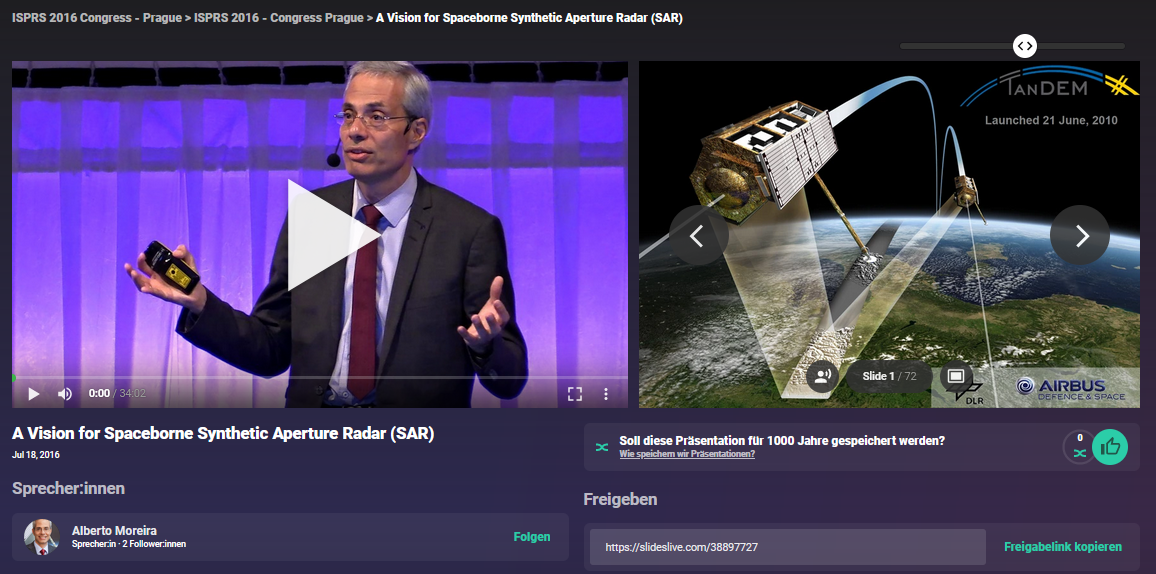Click the green thumbs-up vote button
1156x574 pixels.
pyautogui.click(x=1110, y=447)
